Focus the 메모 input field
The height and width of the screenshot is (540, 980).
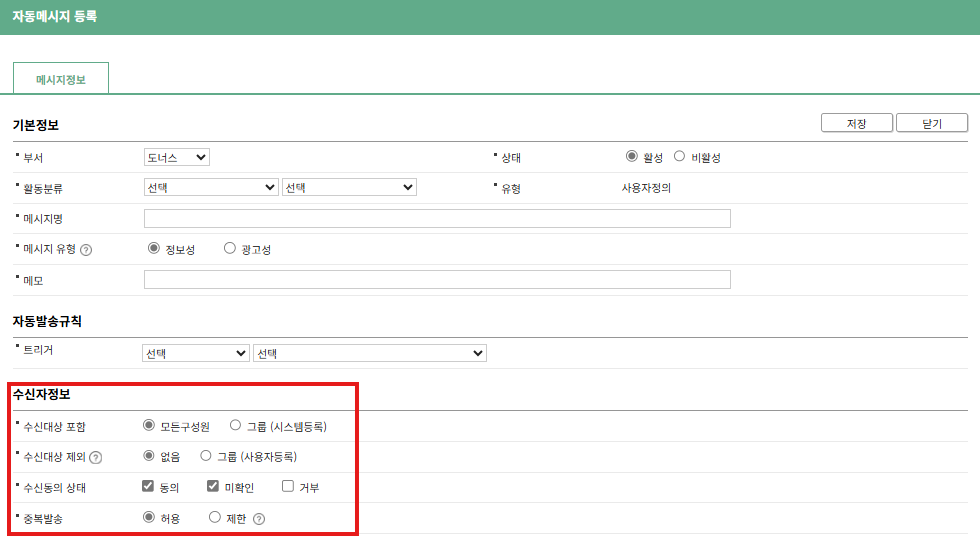pyautogui.click(x=437, y=279)
